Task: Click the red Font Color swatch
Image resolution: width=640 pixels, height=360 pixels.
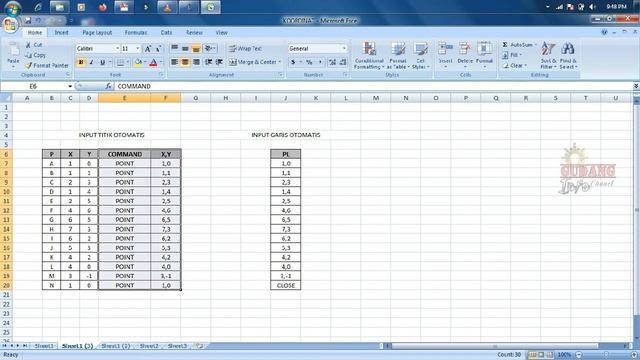Action: click(x=153, y=62)
